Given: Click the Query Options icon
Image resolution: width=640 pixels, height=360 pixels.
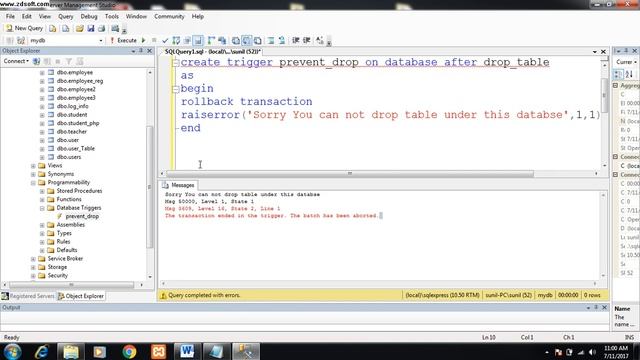Looking at the screenshot, I should tap(187, 40).
